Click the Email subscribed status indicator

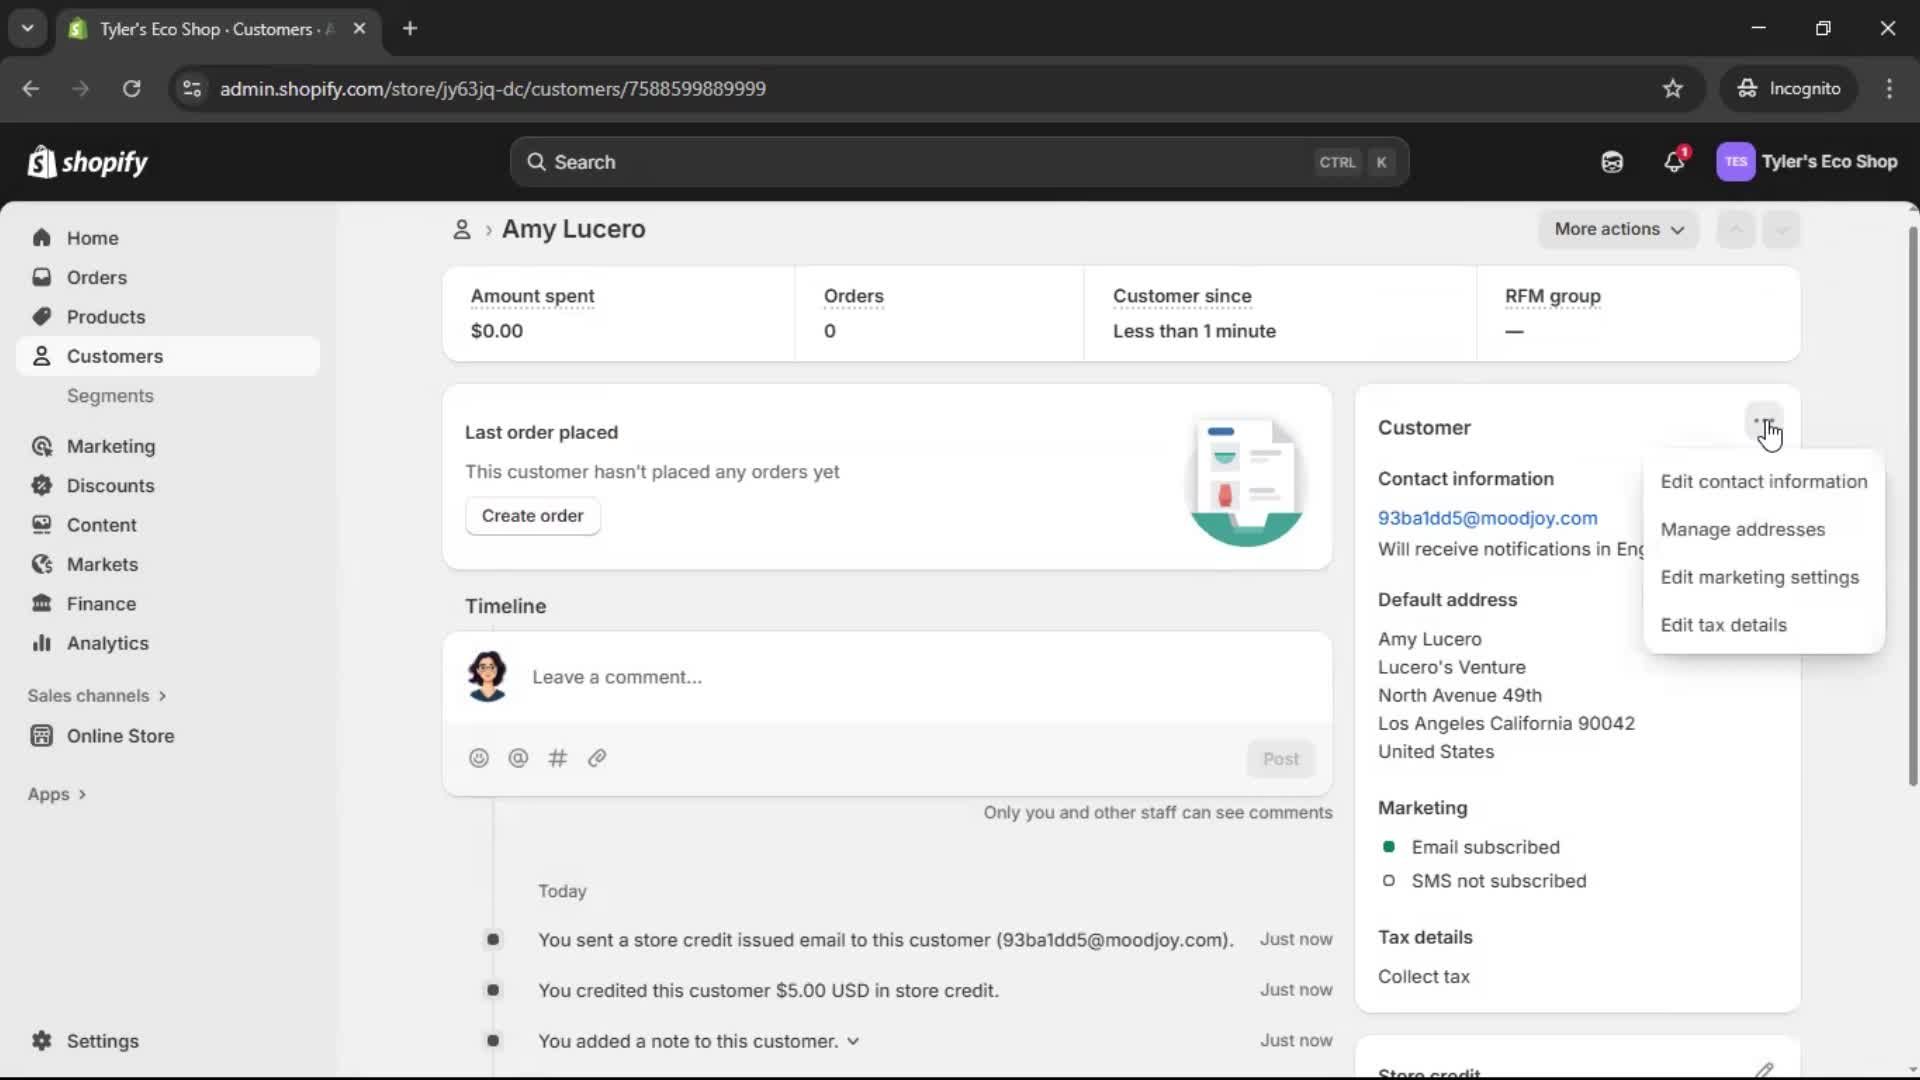[1389, 847]
